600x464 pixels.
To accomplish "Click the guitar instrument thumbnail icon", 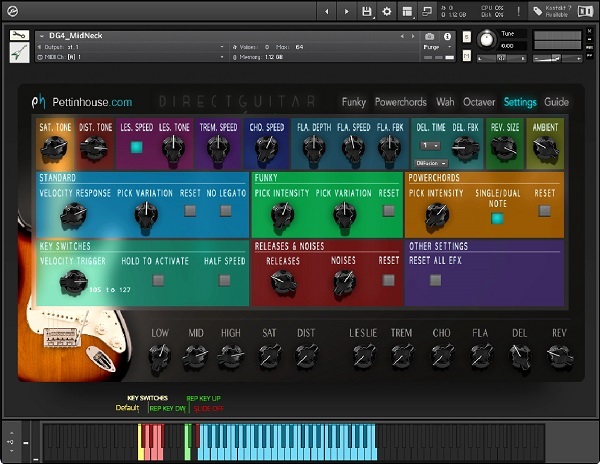I will coord(19,52).
